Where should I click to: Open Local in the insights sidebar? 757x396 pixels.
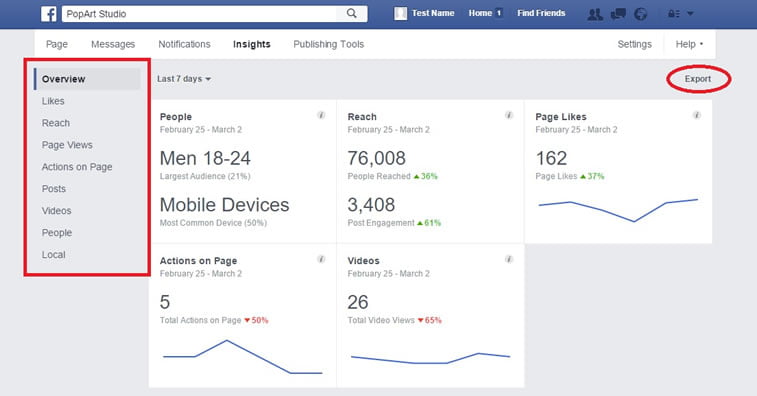(54, 255)
